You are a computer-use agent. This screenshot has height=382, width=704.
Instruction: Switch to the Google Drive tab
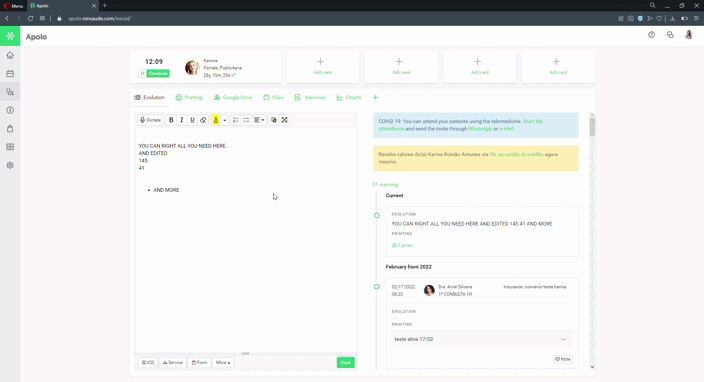[233, 97]
